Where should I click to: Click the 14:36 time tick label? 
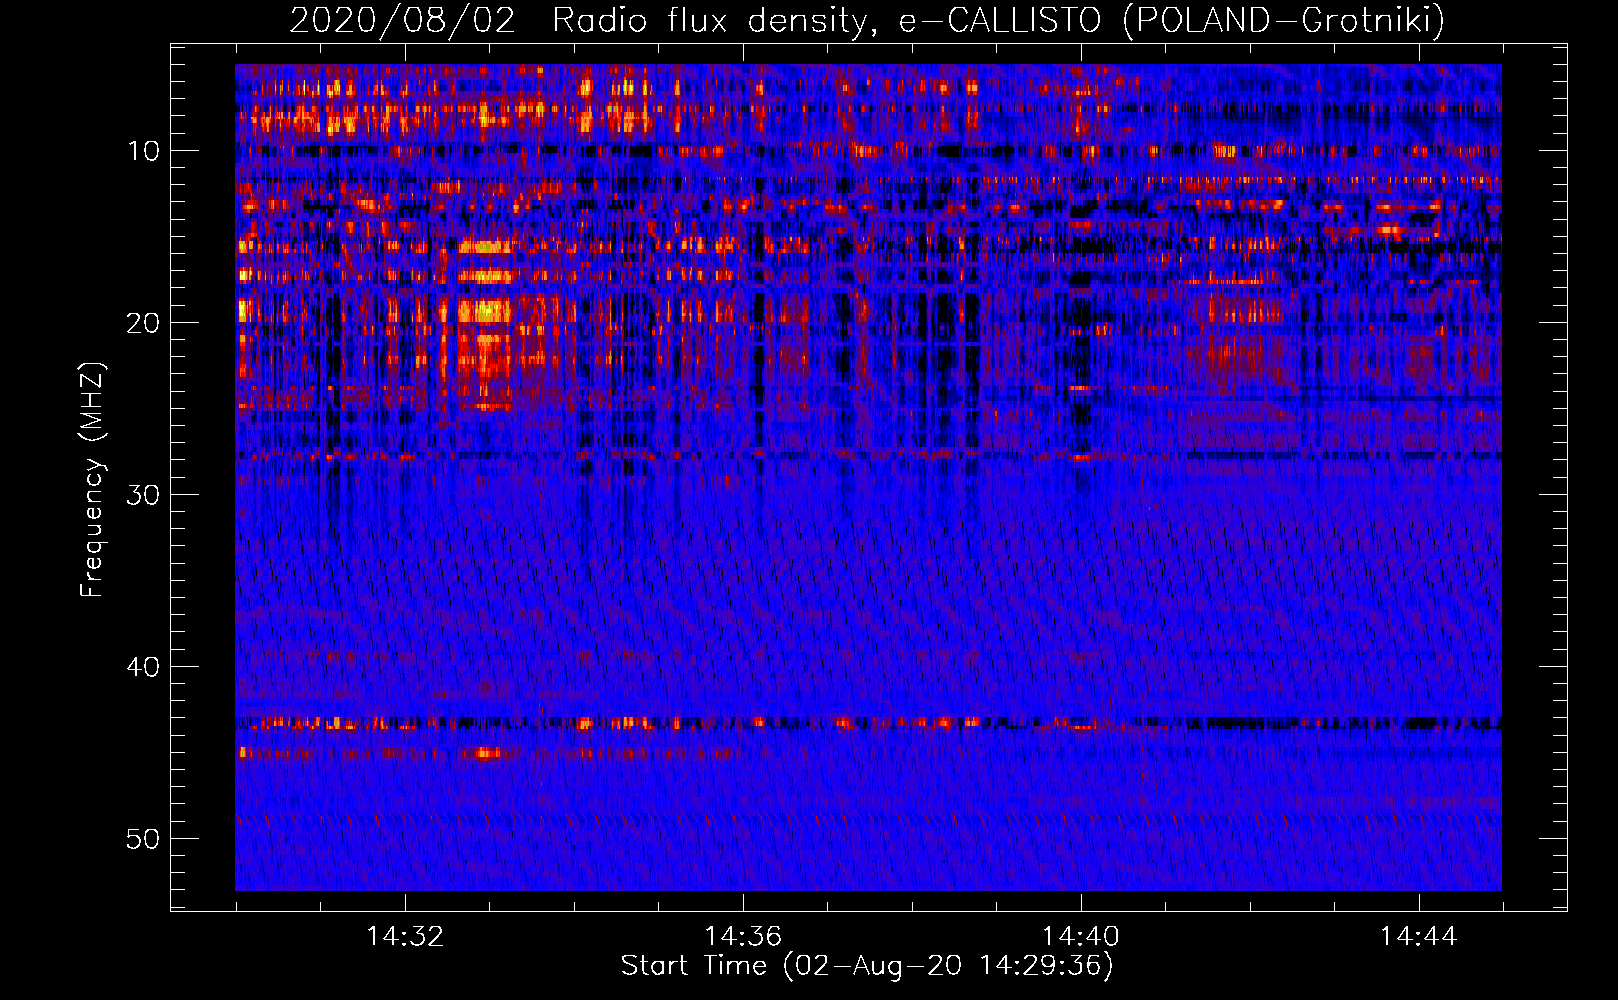pos(743,936)
